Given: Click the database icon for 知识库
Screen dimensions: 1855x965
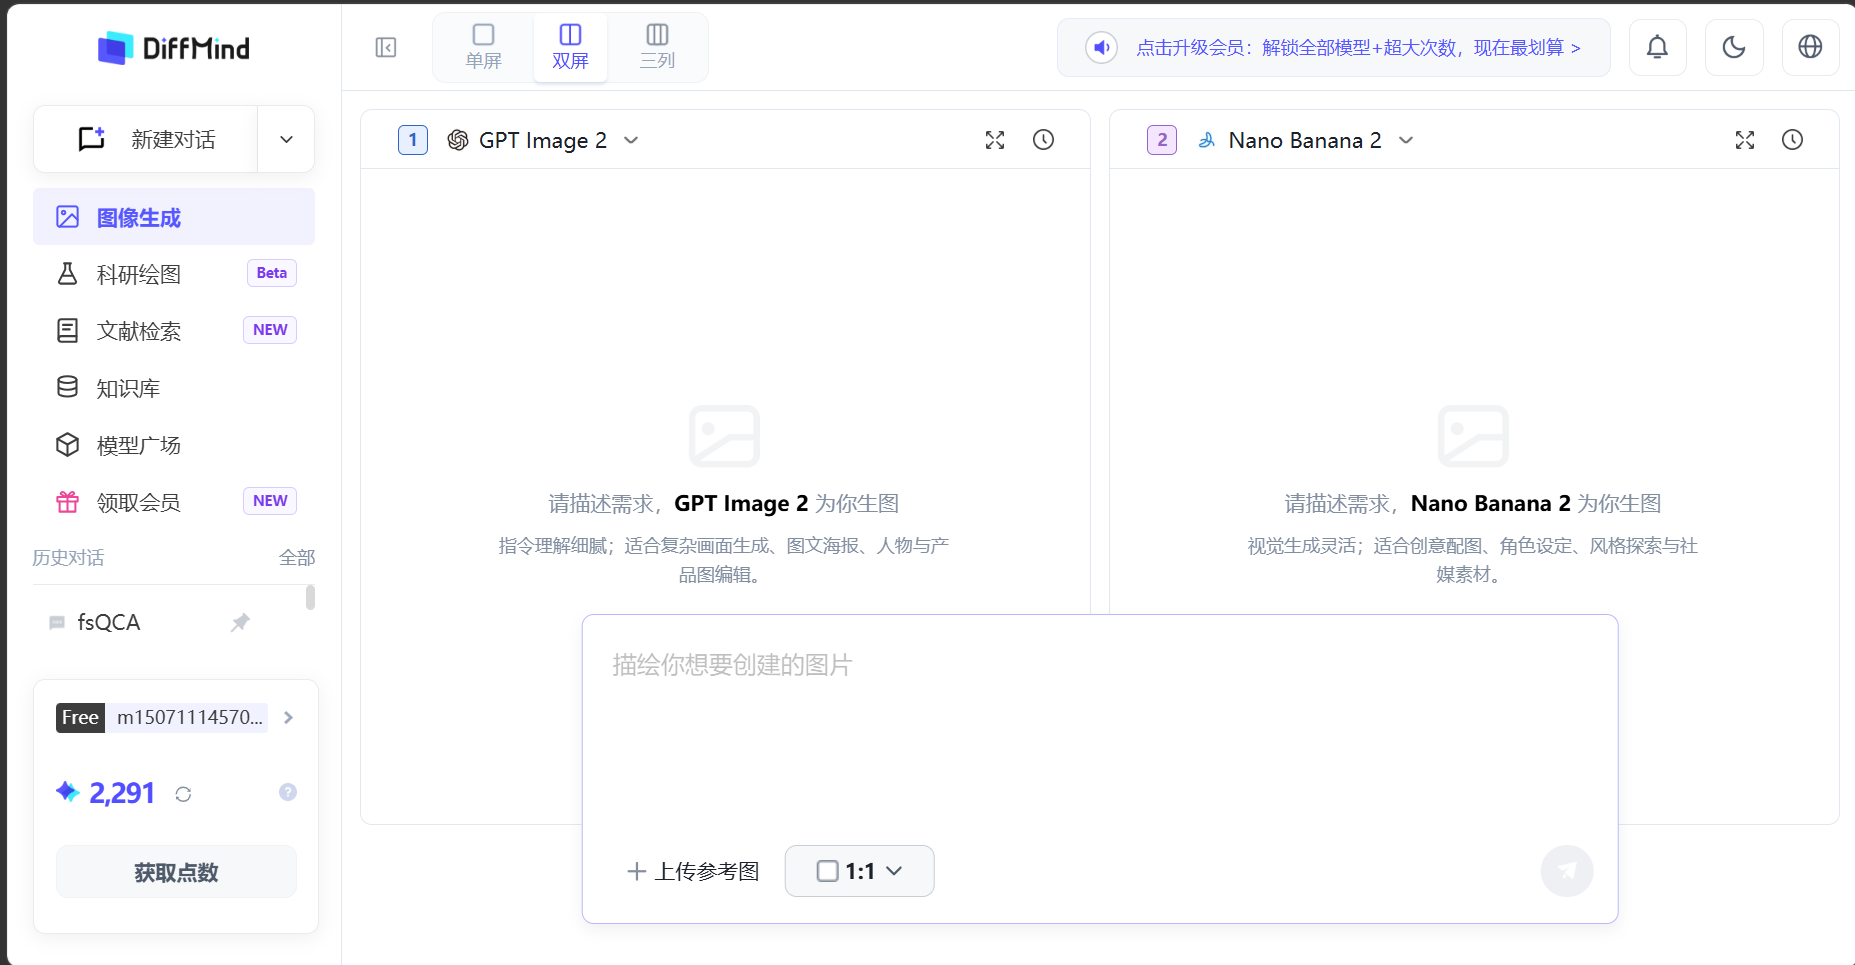Looking at the screenshot, I should click(x=68, y=387).
